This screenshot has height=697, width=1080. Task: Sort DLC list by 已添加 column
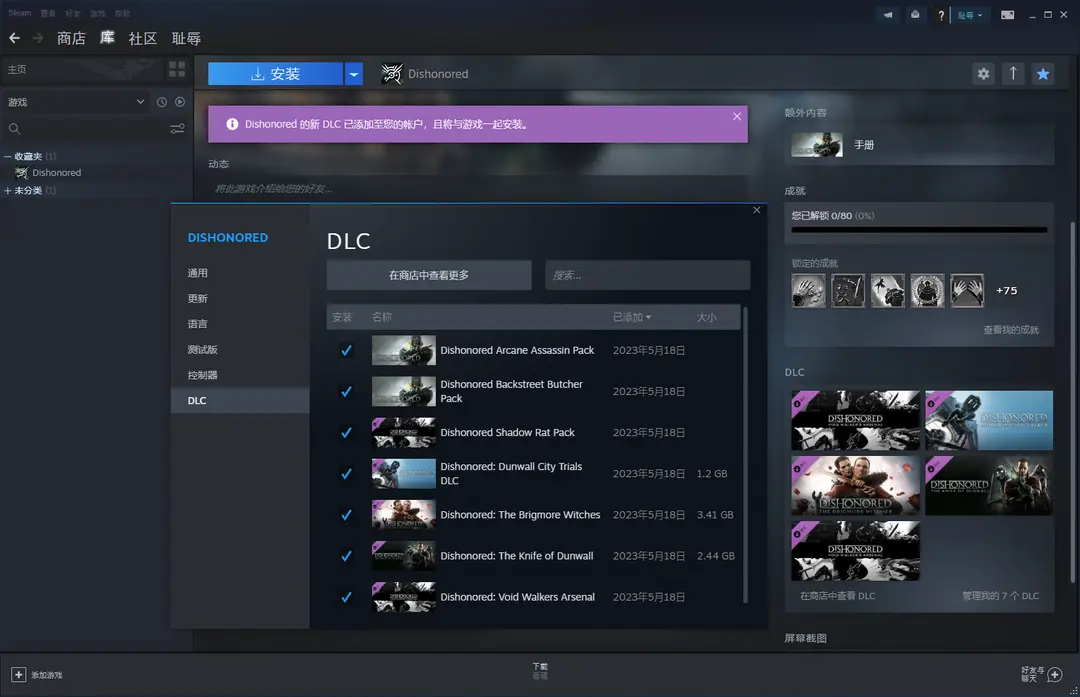pyautogui.click(x=632, y=318)
